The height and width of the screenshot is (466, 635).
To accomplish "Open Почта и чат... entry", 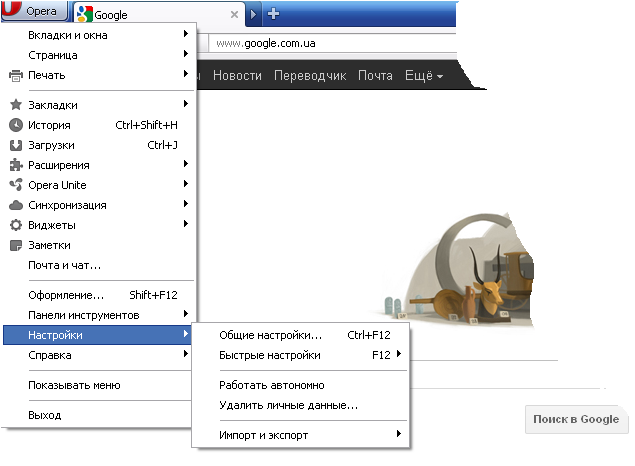I will [99, 265].
